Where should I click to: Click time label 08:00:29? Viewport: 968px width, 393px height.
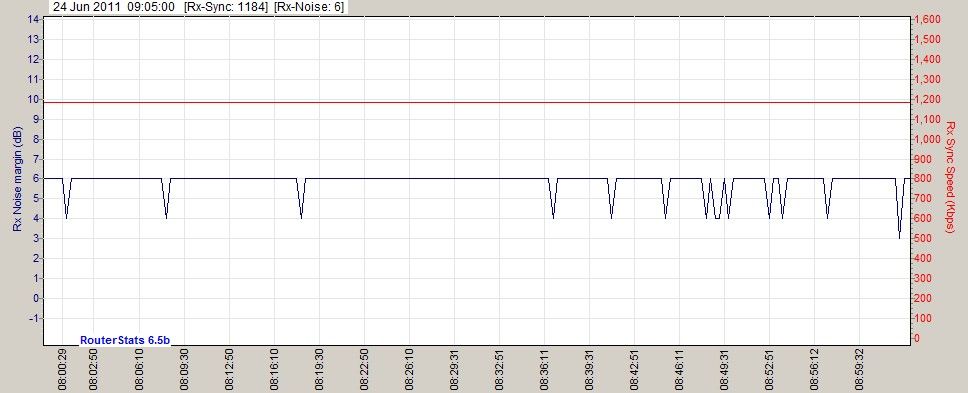pyautogui.click(x=62, y=371)
